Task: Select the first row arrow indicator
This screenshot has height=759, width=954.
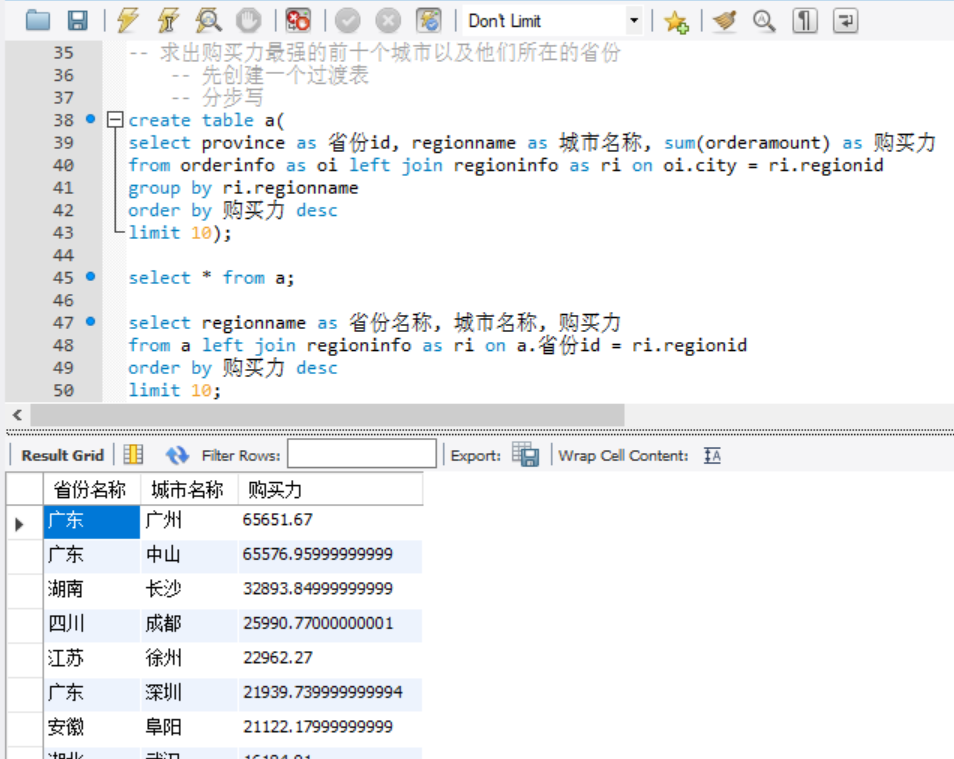Action: (19, 523)
